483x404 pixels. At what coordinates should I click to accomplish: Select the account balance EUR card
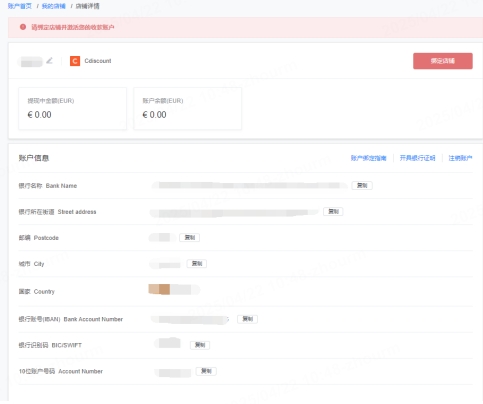187,108
